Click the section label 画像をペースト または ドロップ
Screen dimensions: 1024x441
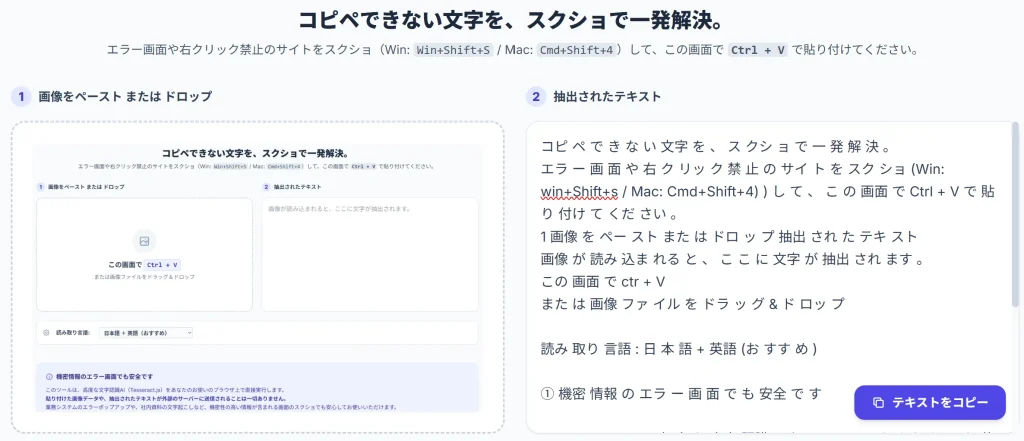click(123, 97)
